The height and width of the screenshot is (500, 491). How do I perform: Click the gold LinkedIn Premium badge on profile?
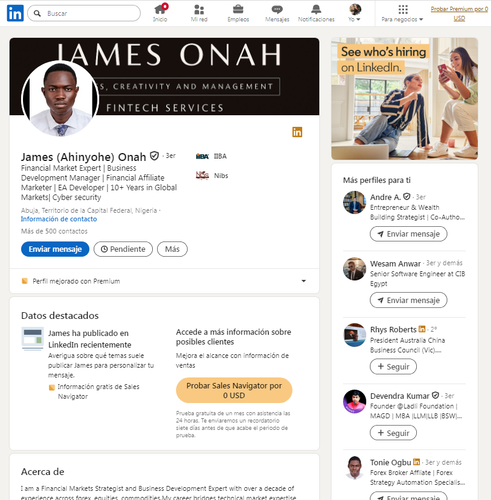click(x=297, y=132)
